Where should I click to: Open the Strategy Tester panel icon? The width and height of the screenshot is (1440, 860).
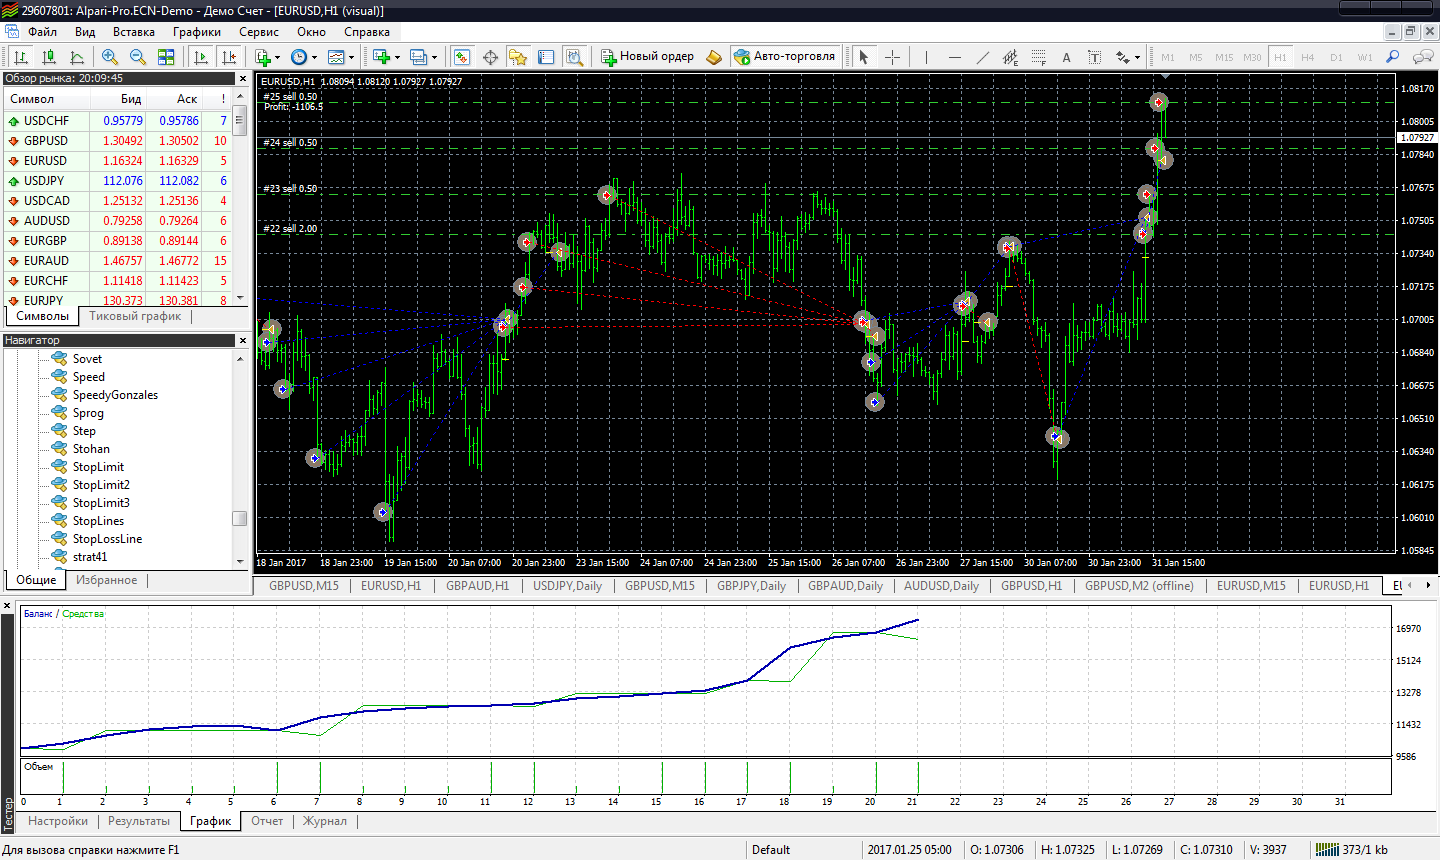pyautogui.click(x=574, y=57)
